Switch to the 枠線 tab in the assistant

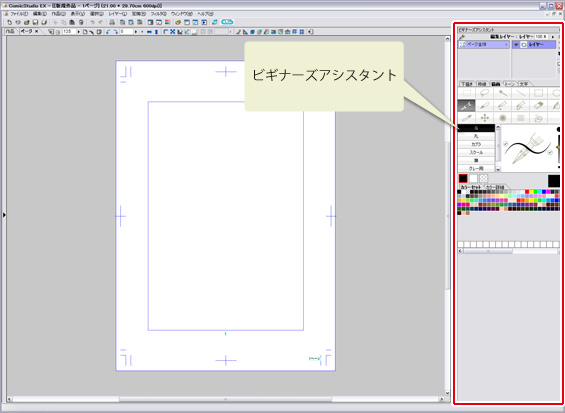click(481, 84)
